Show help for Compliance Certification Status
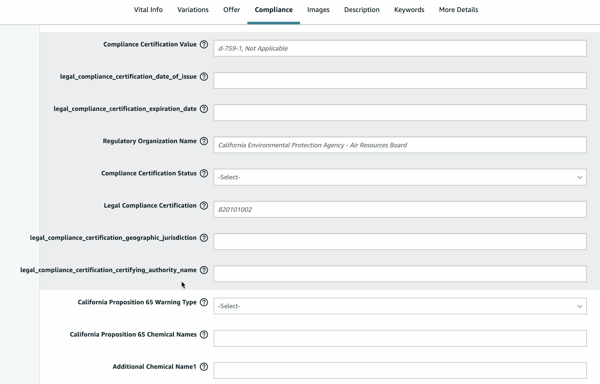Screen dimensions: 600x384 (x=204, y=173)
